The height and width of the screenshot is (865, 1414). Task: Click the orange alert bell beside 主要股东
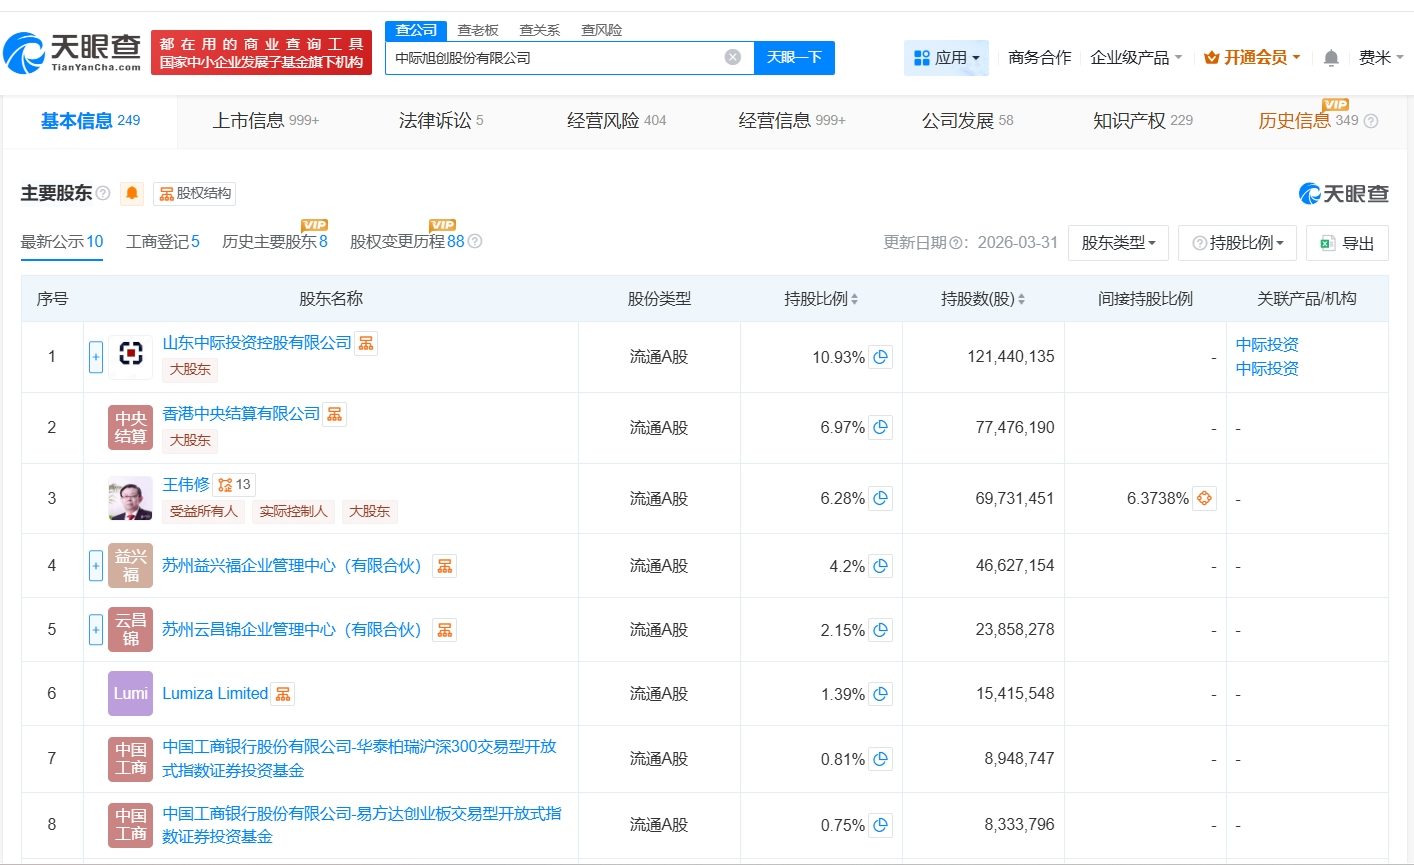pyautogui.click(x=131, y=194)
